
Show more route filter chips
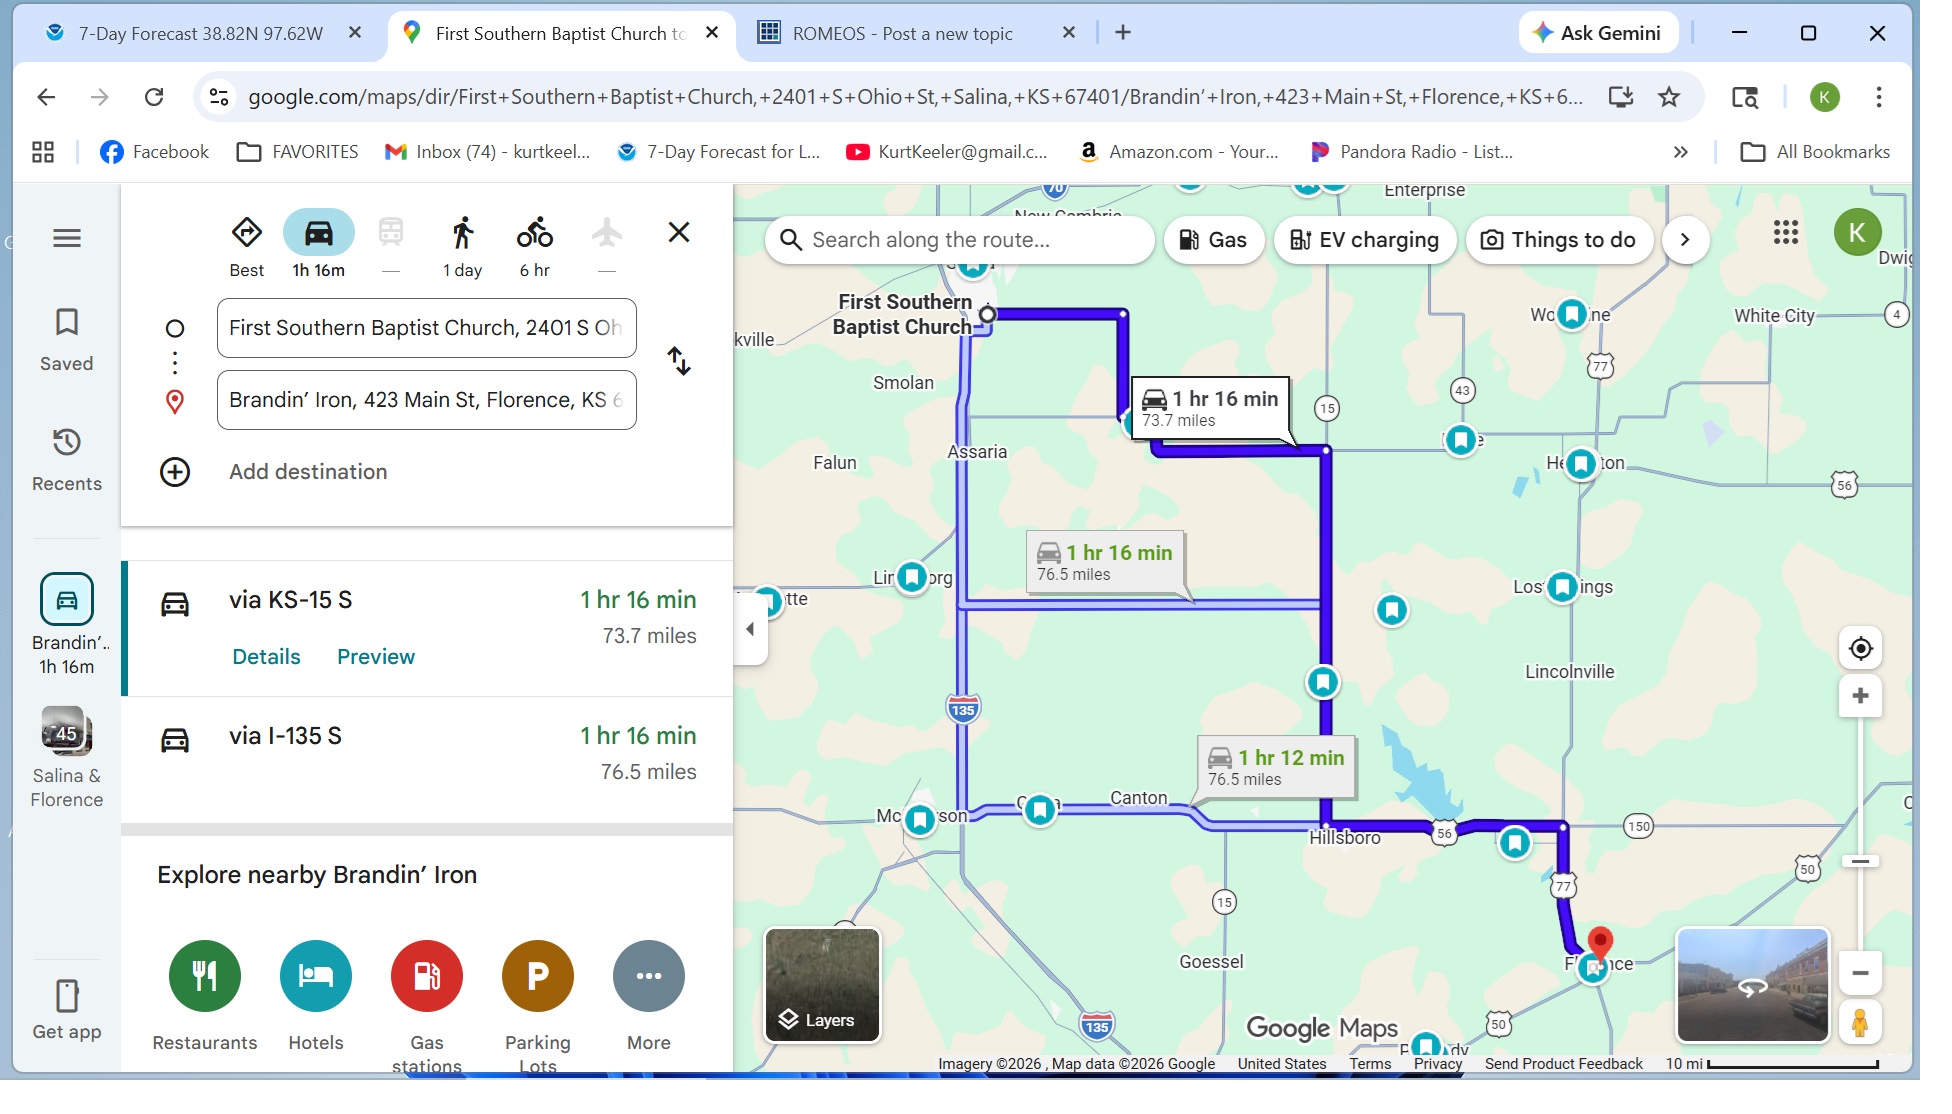click(x=1685, y=240)
